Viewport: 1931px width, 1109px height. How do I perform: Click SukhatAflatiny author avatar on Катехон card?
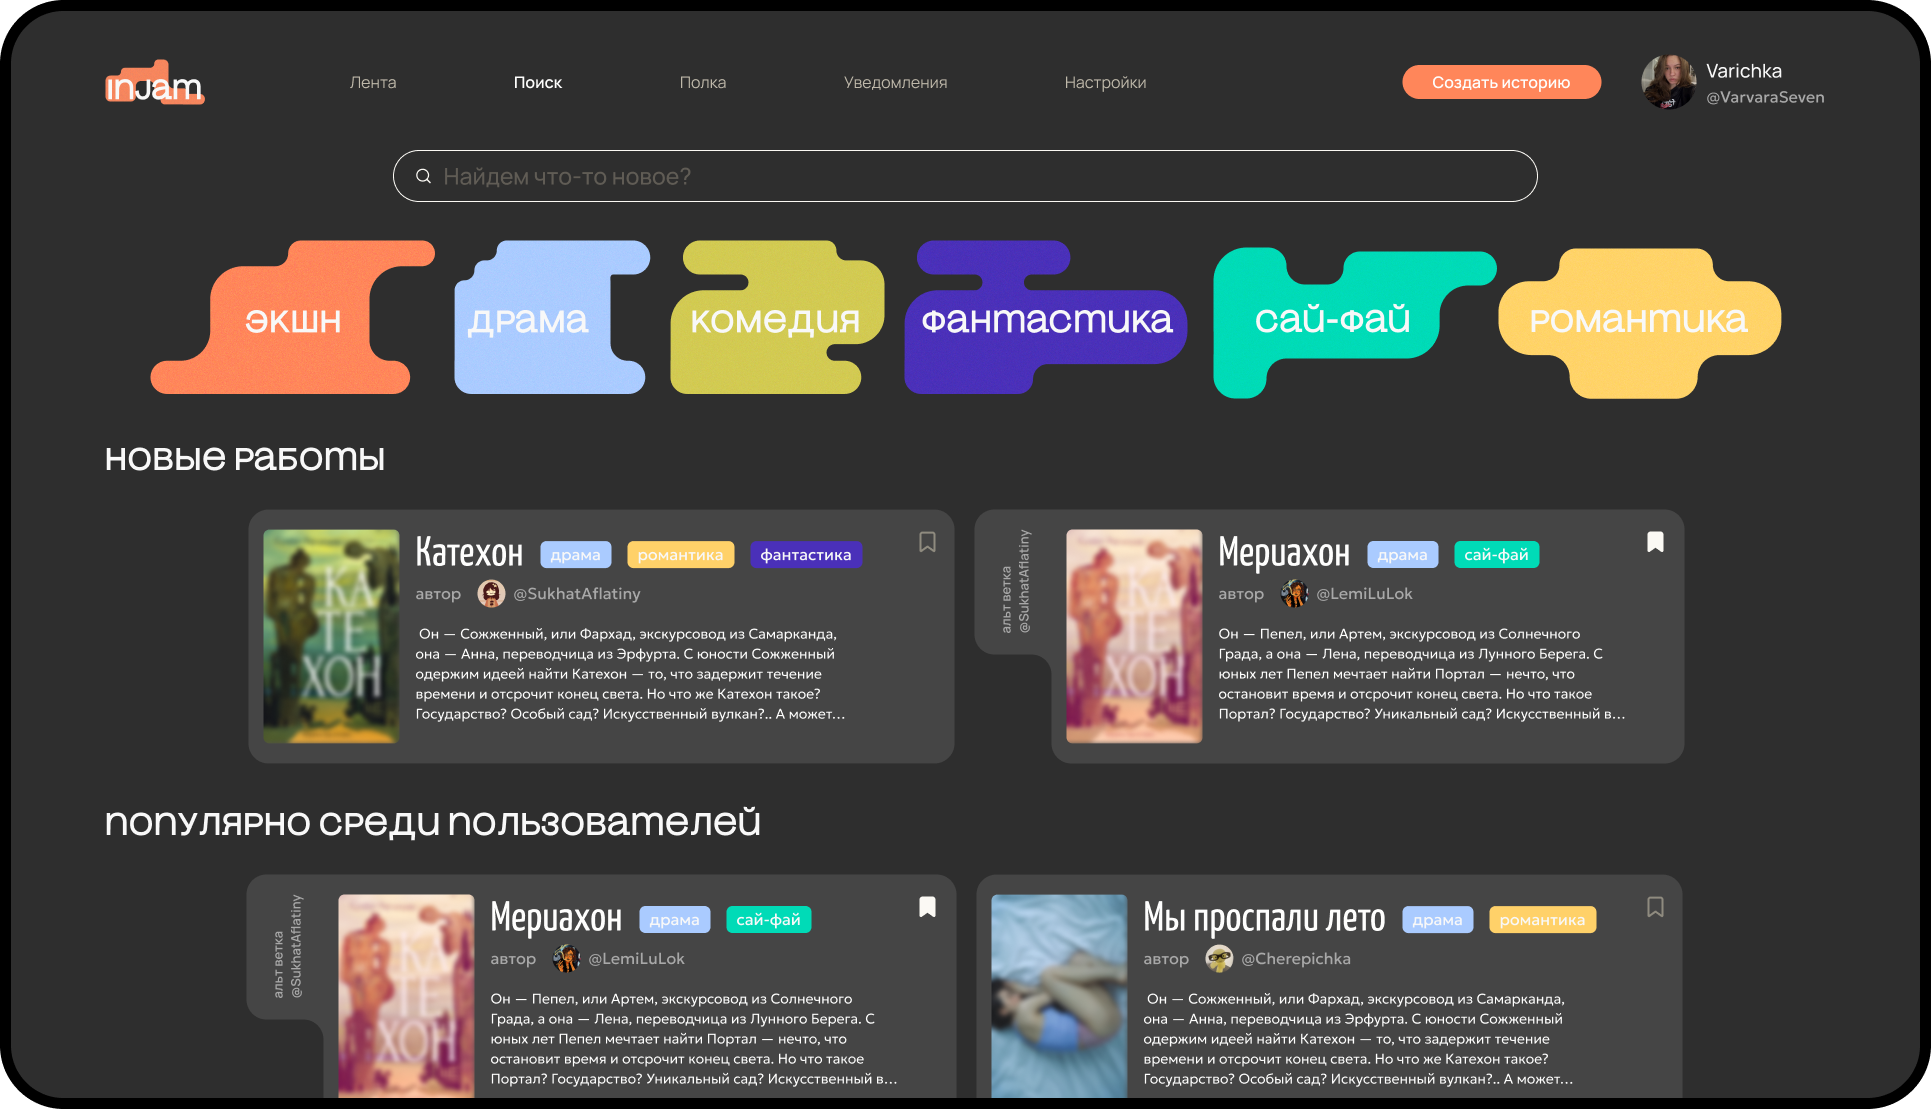[491, 594]
